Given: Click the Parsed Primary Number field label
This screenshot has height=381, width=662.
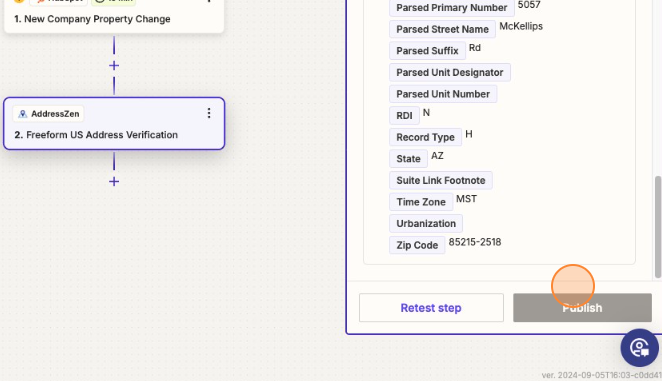Looking at the screenshot, I should click(x=451, y=8).
